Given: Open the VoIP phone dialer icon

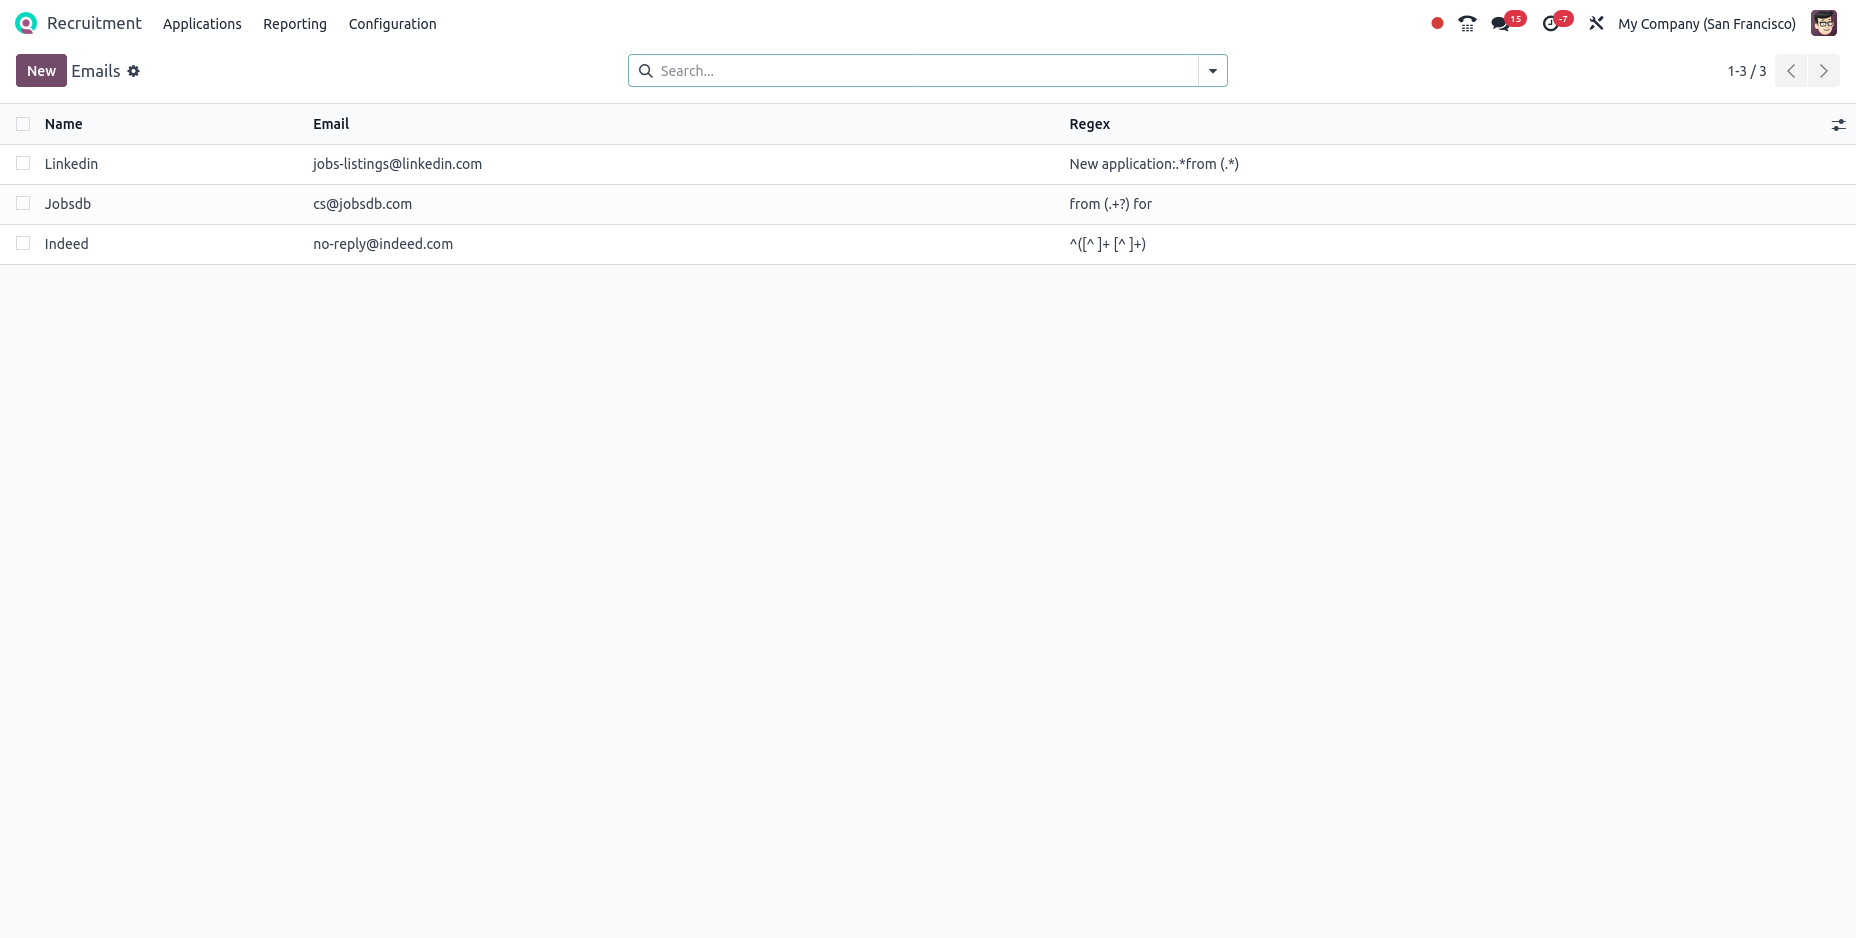Looking at the screenshot, I should (1467, 23).
